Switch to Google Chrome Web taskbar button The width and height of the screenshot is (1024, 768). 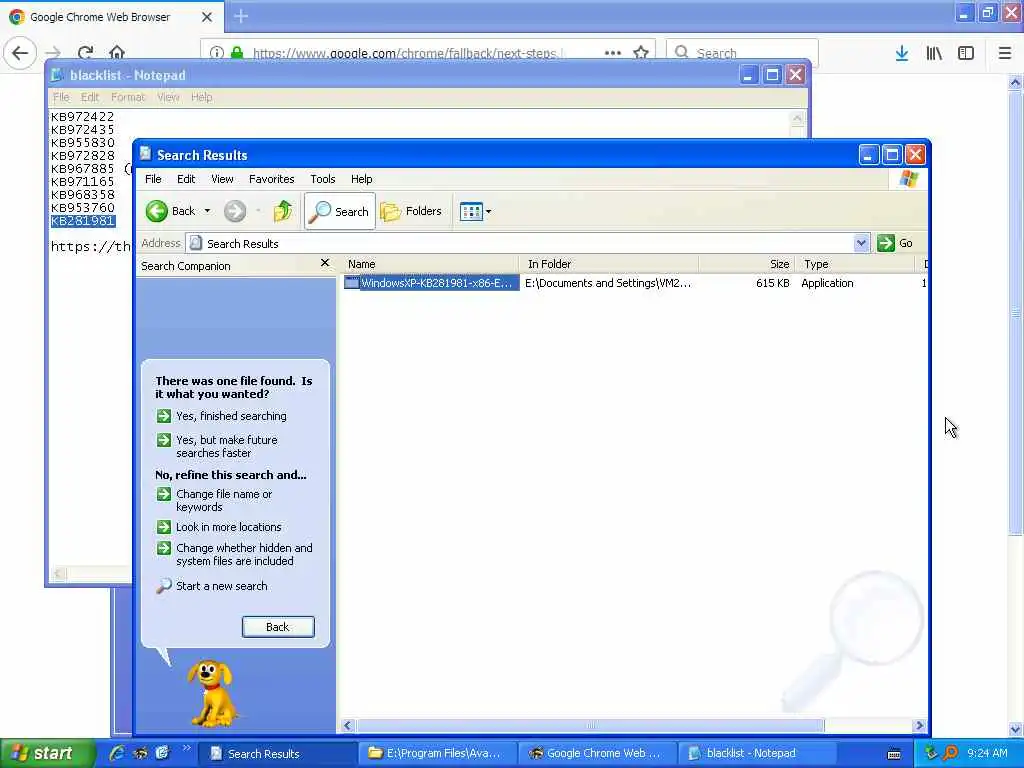596,753
